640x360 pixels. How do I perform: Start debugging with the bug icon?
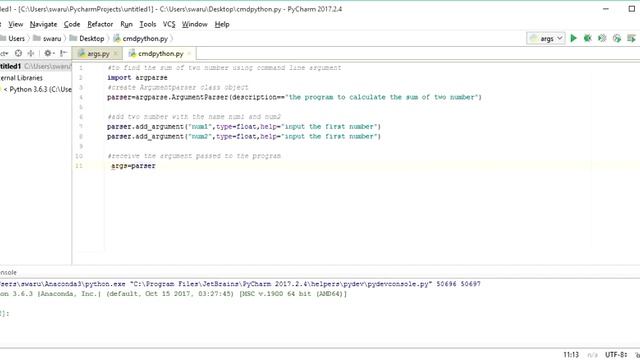tap(588, 38)
